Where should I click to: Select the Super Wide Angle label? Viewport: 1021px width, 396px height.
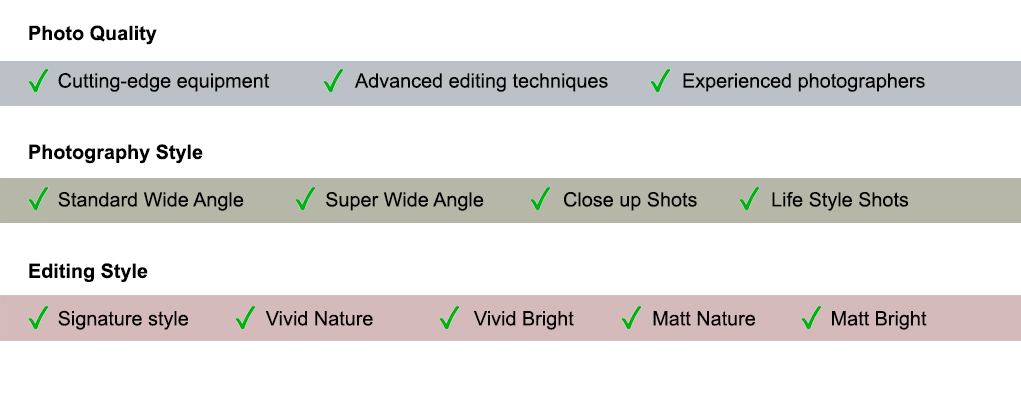[404, 200]
